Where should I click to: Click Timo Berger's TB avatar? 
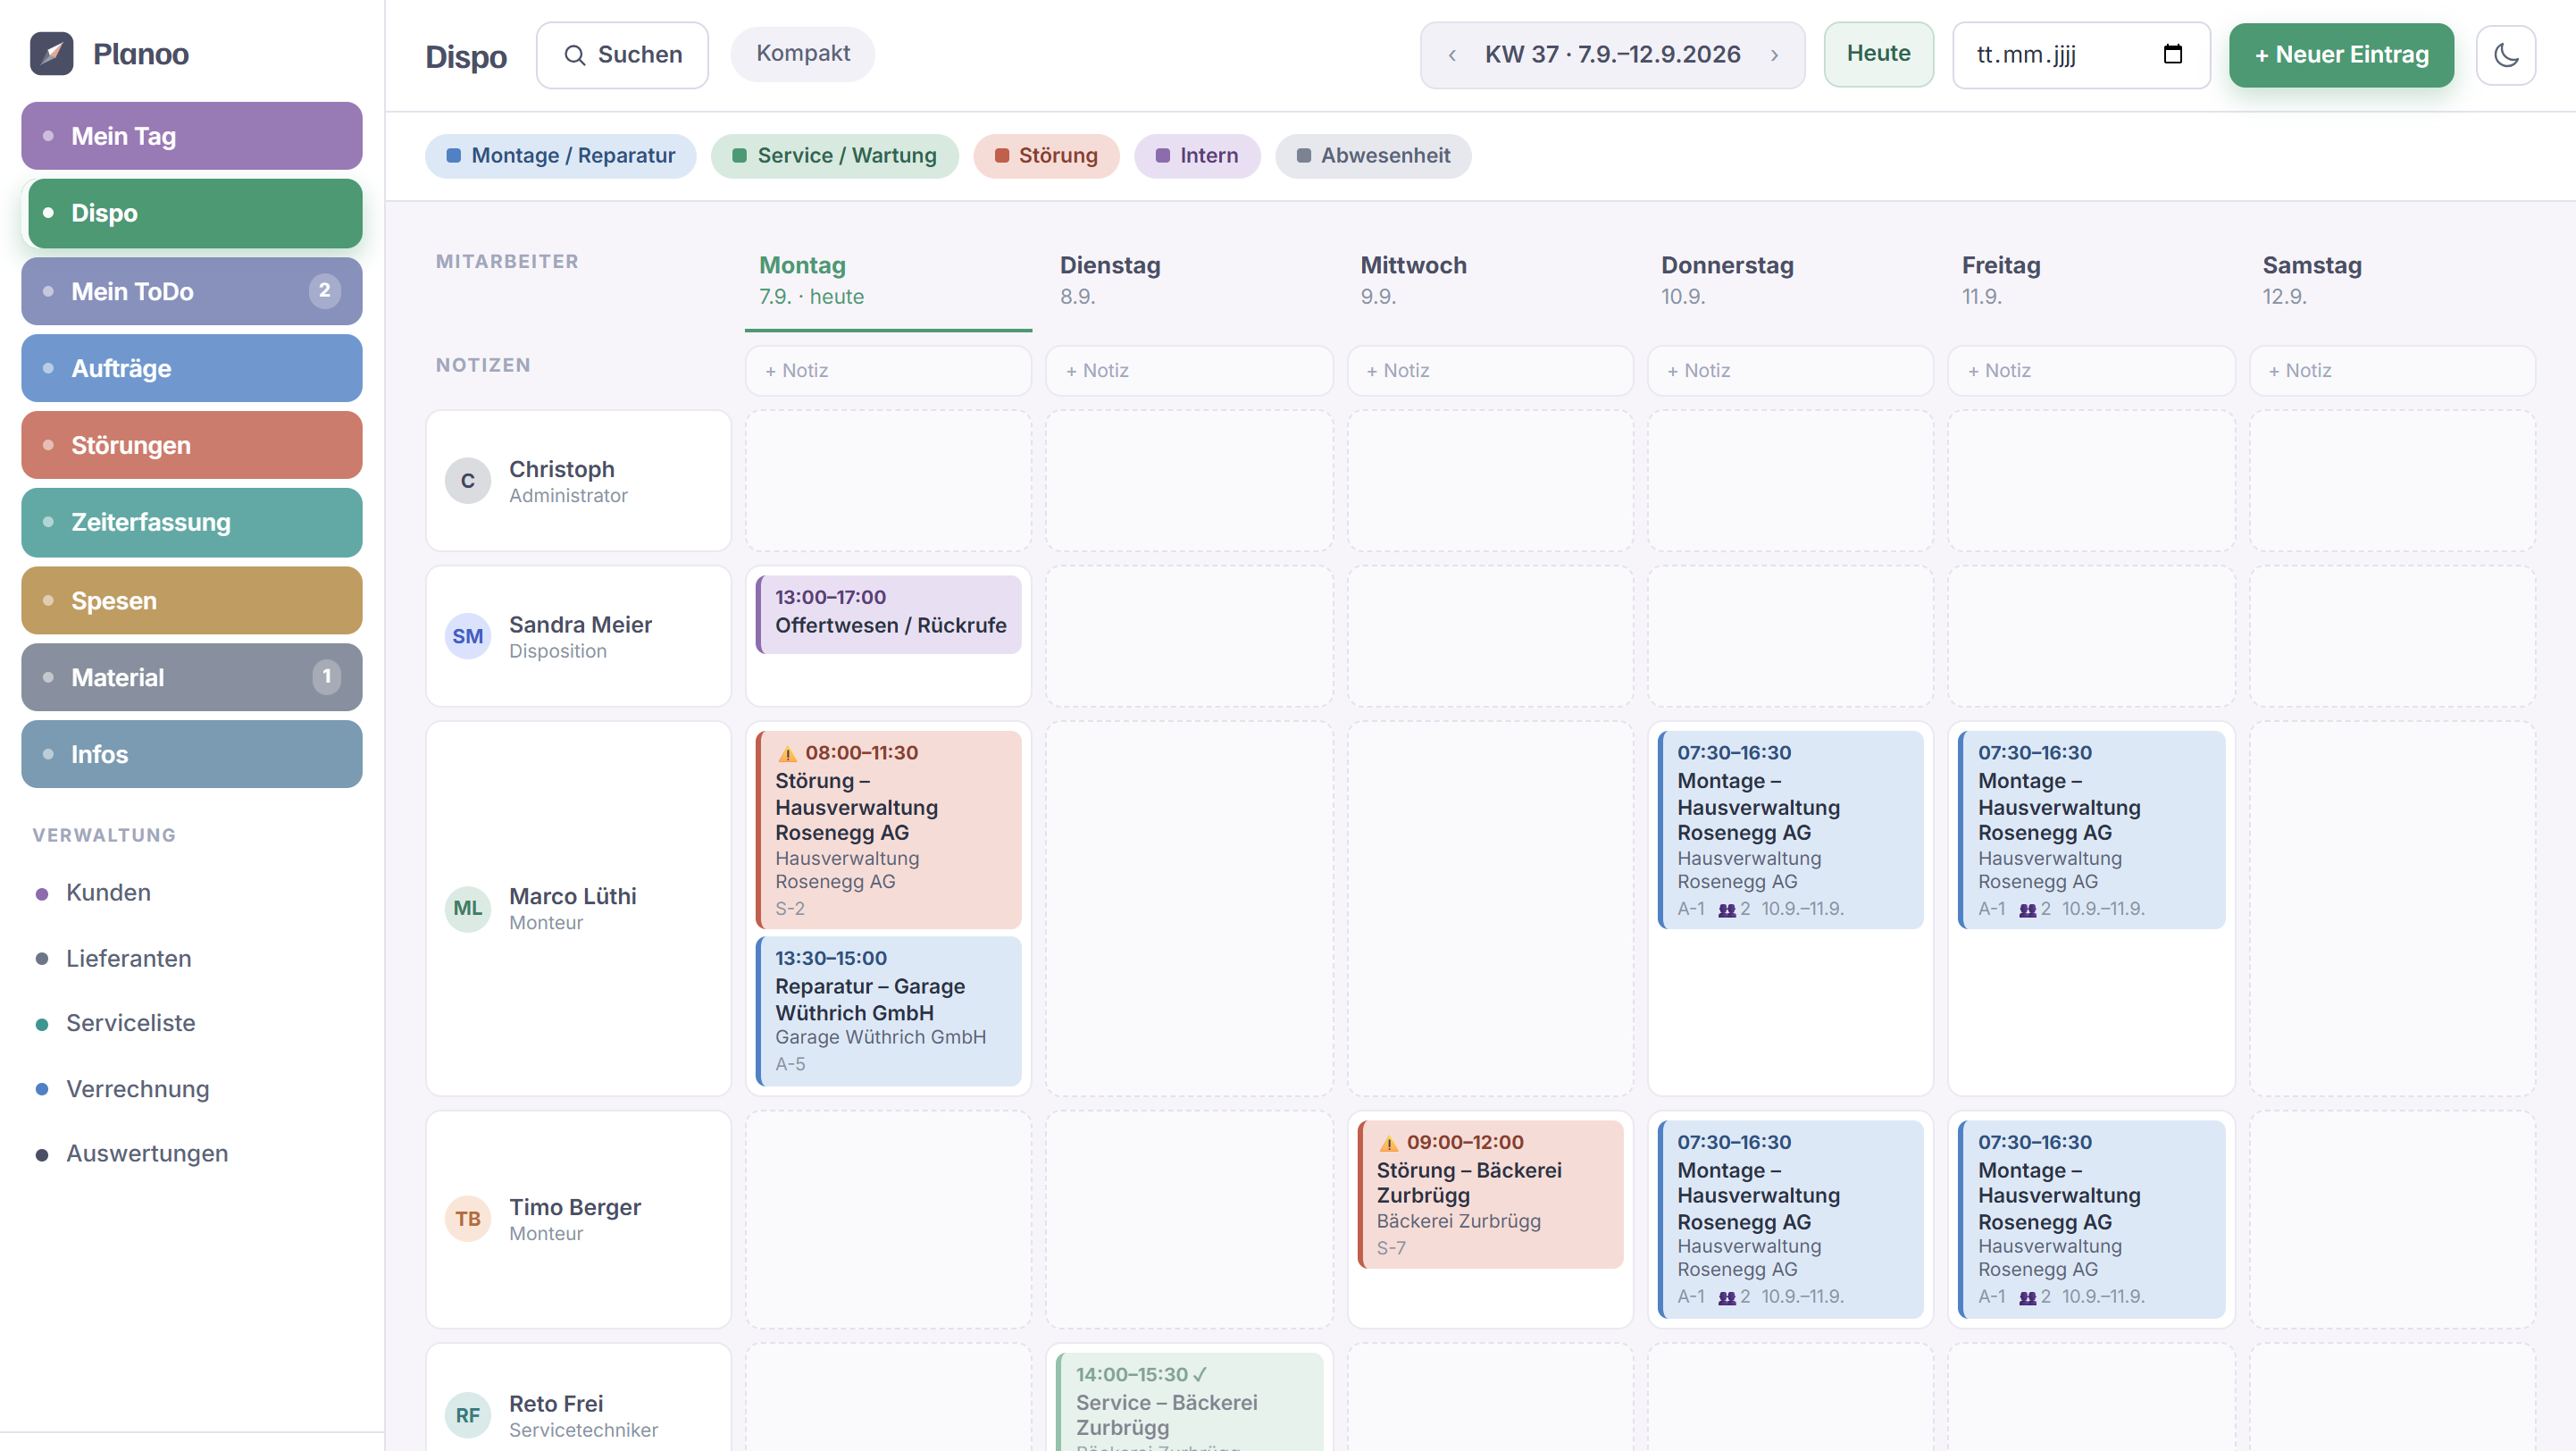point(467,1219)
